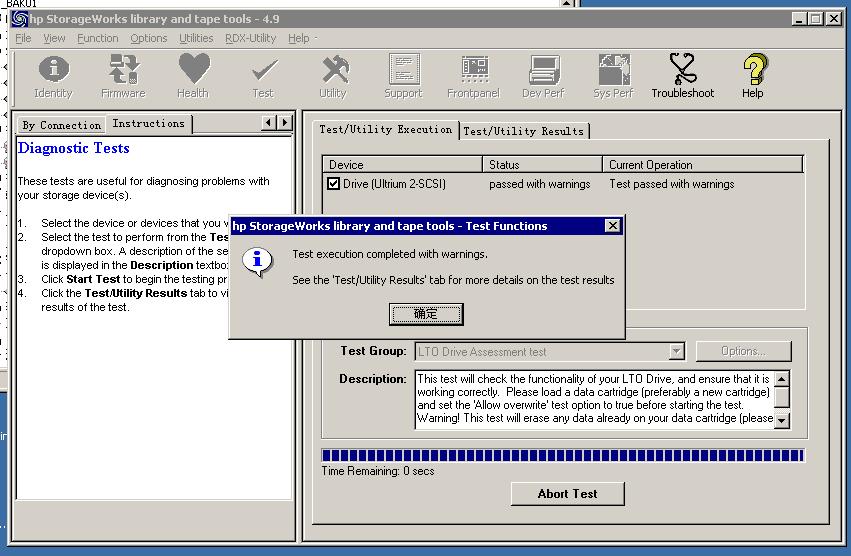Click 'Test passed with warnings' operation text
Image resolution: width=851 pixels, height=556 pixels.
tap(671, 184)
